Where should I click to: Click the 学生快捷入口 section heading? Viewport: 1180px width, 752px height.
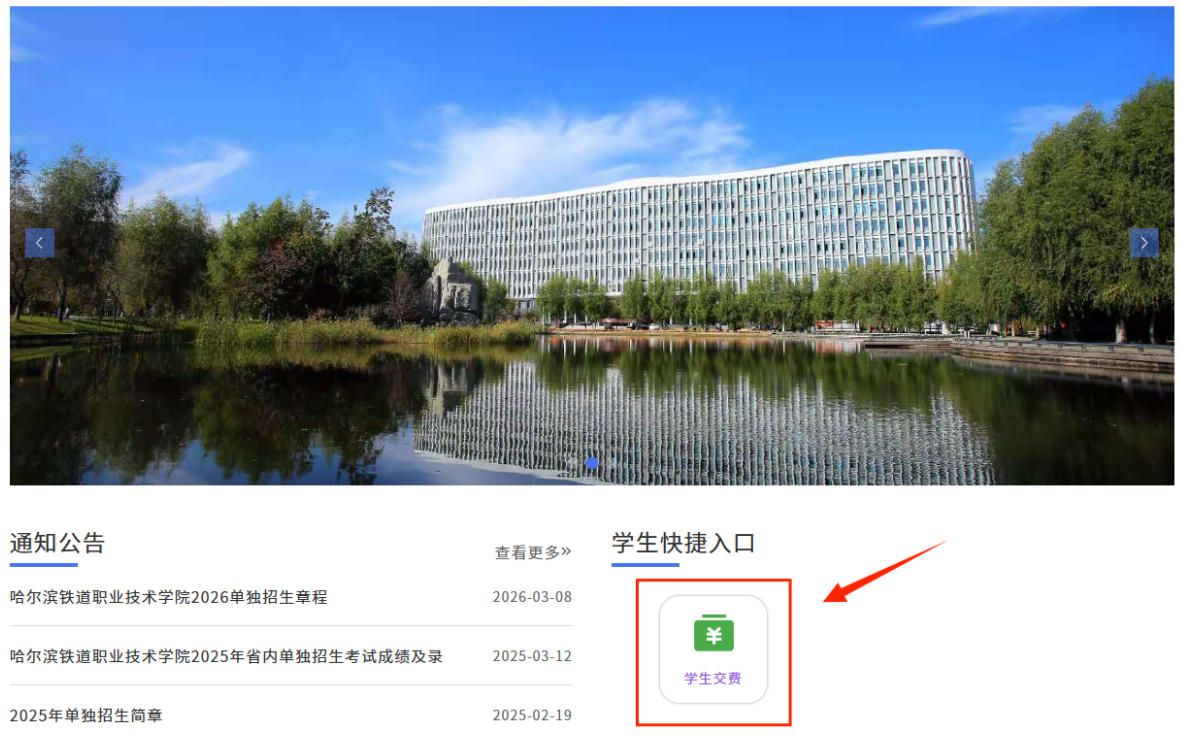tap(683, 543)
